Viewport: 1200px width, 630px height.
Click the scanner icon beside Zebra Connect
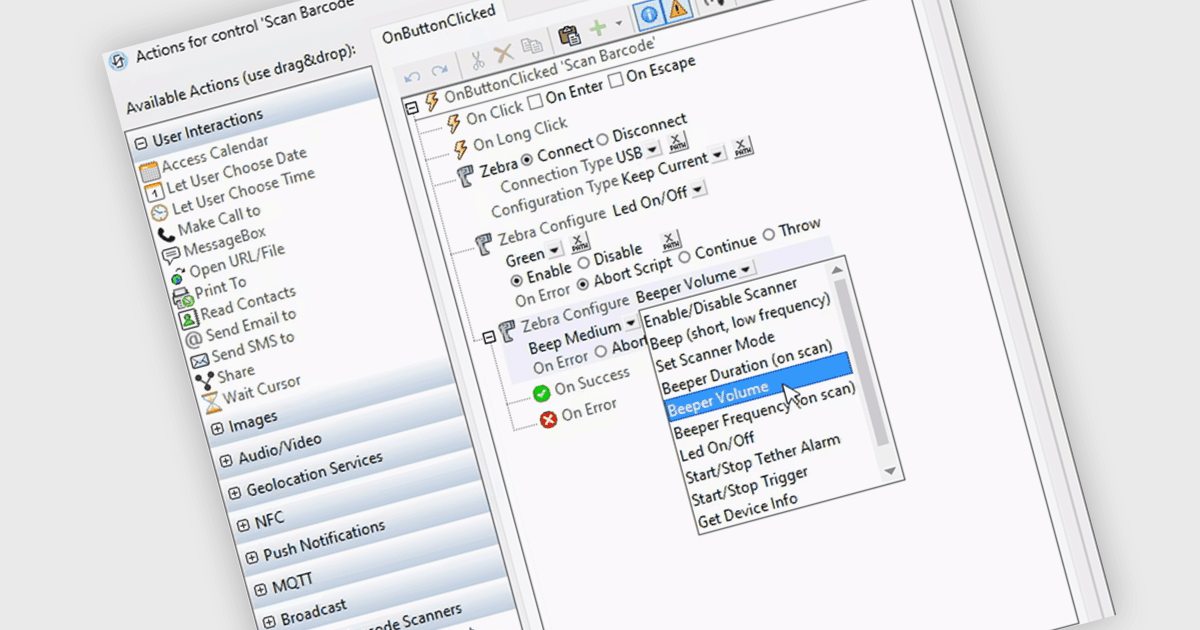(466, 177)
